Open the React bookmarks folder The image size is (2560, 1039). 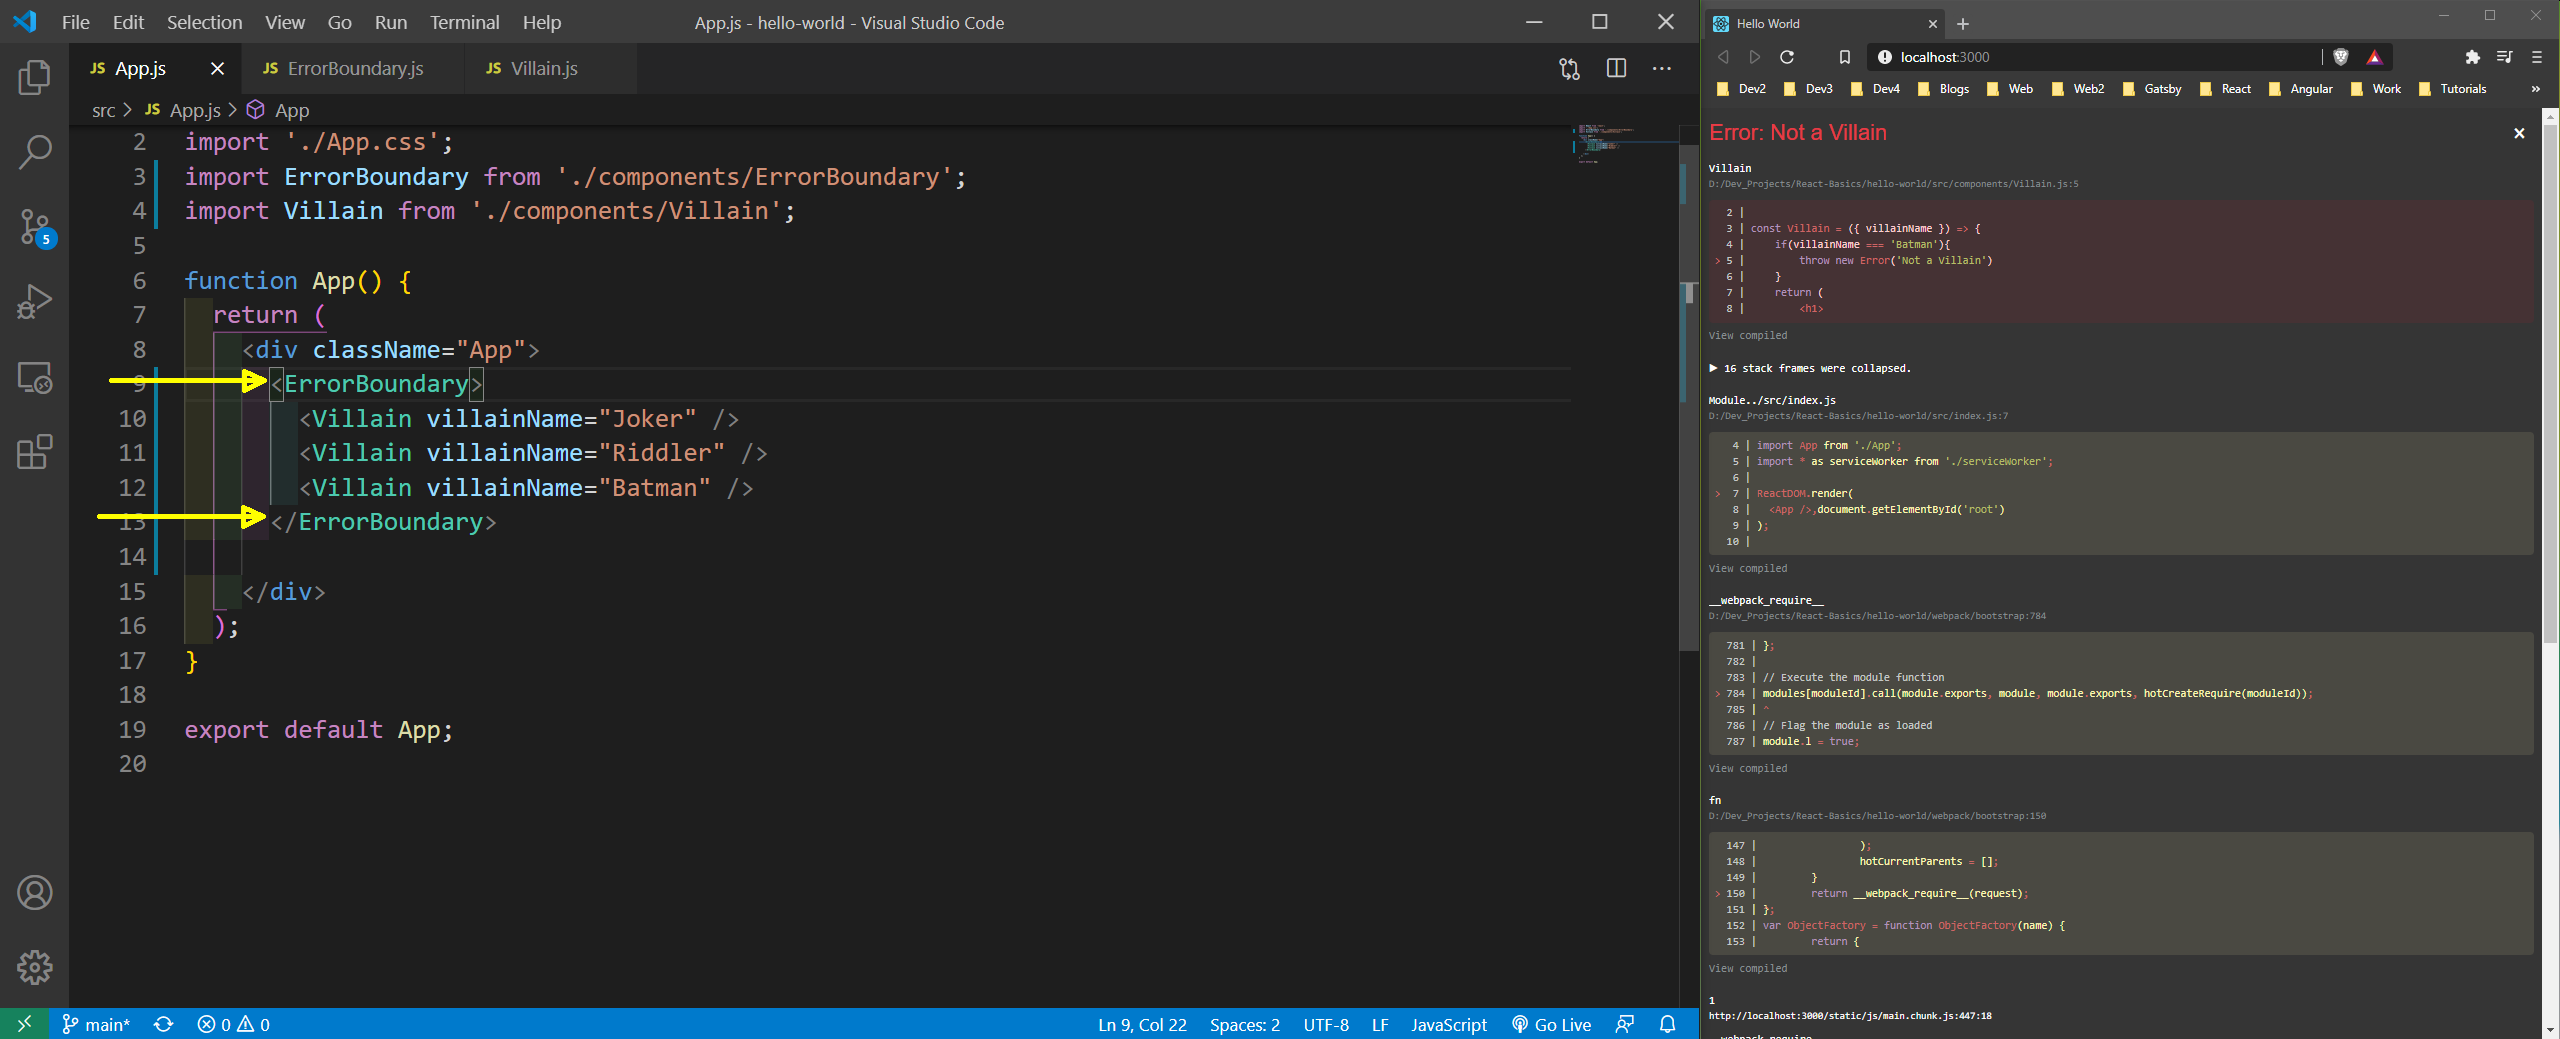[x=2225, y=89]
